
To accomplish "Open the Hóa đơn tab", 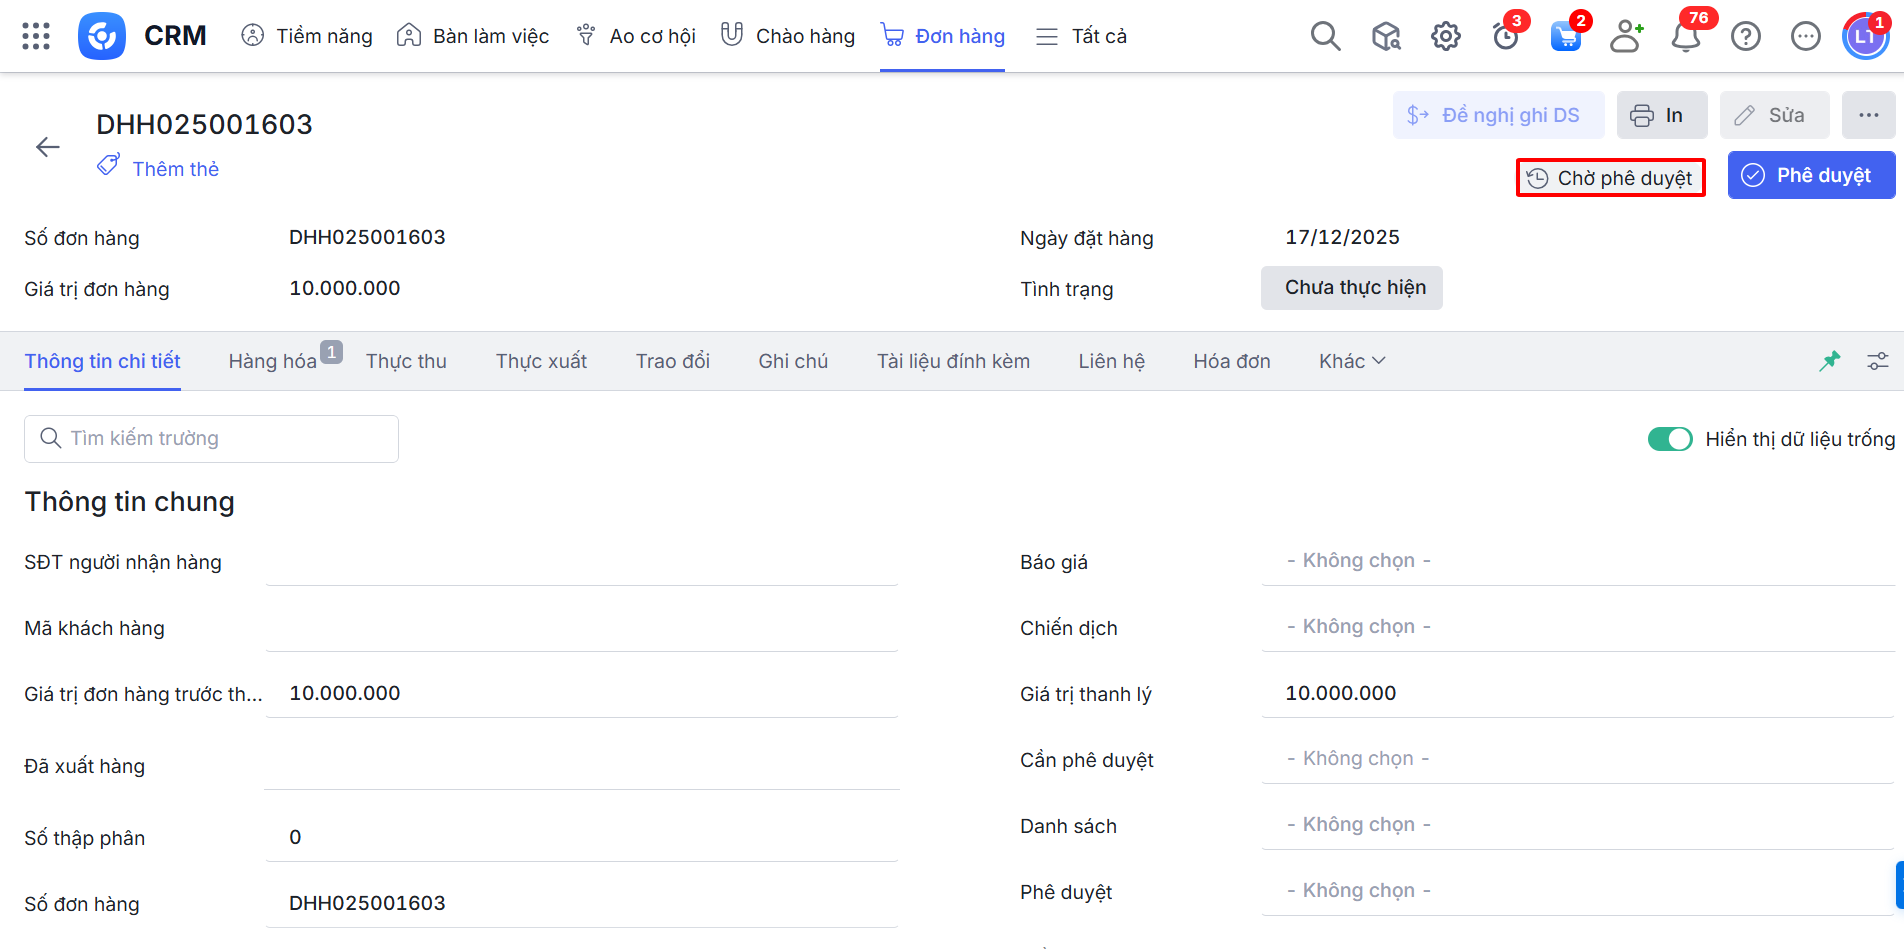I will [1231, 361].
